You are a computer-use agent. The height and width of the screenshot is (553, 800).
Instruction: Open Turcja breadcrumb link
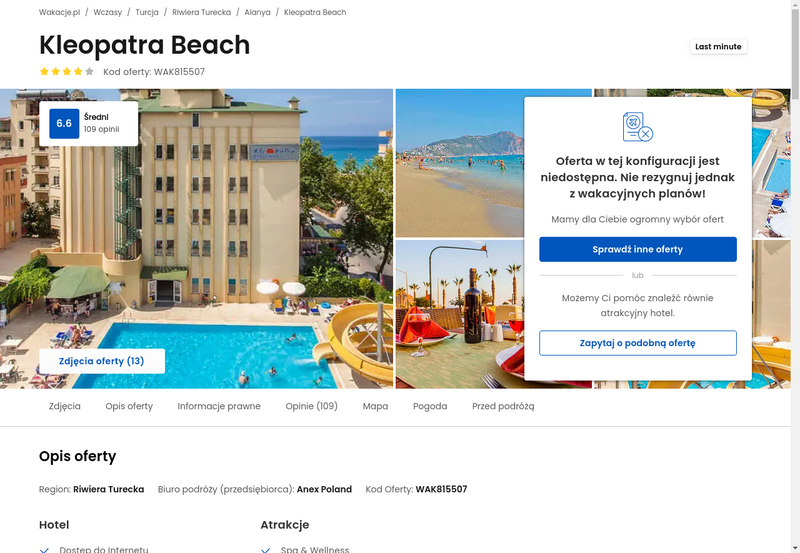(147, 12)
